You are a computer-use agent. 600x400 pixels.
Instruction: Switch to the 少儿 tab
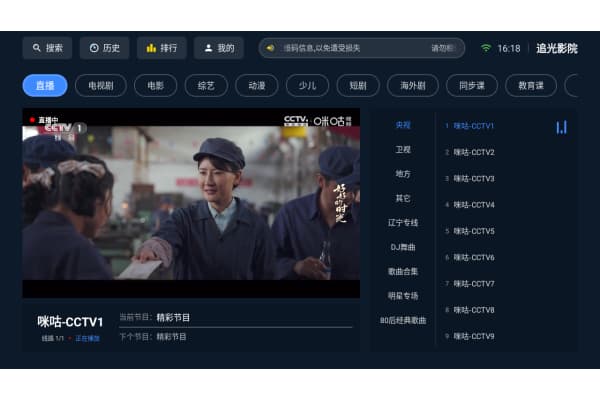pos(307,85)
